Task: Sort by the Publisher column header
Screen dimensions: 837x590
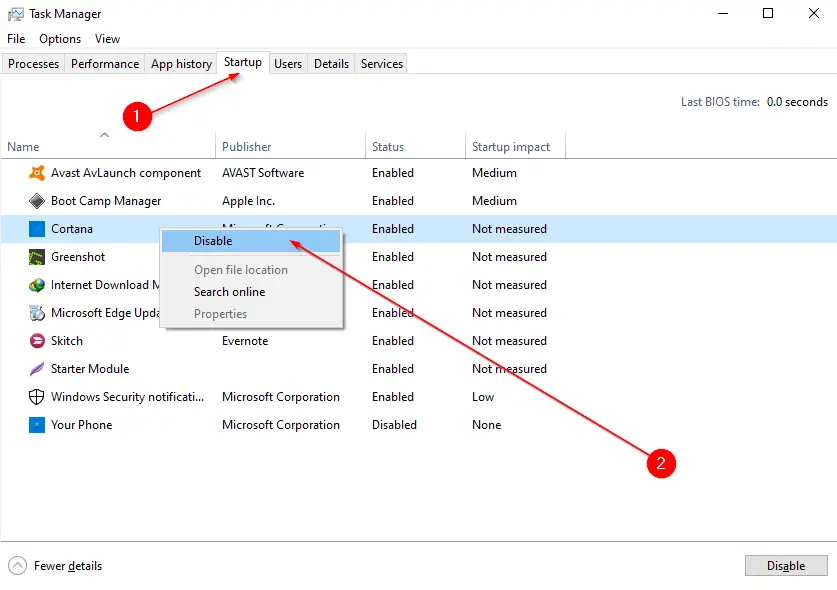Action: coord(290,147)
